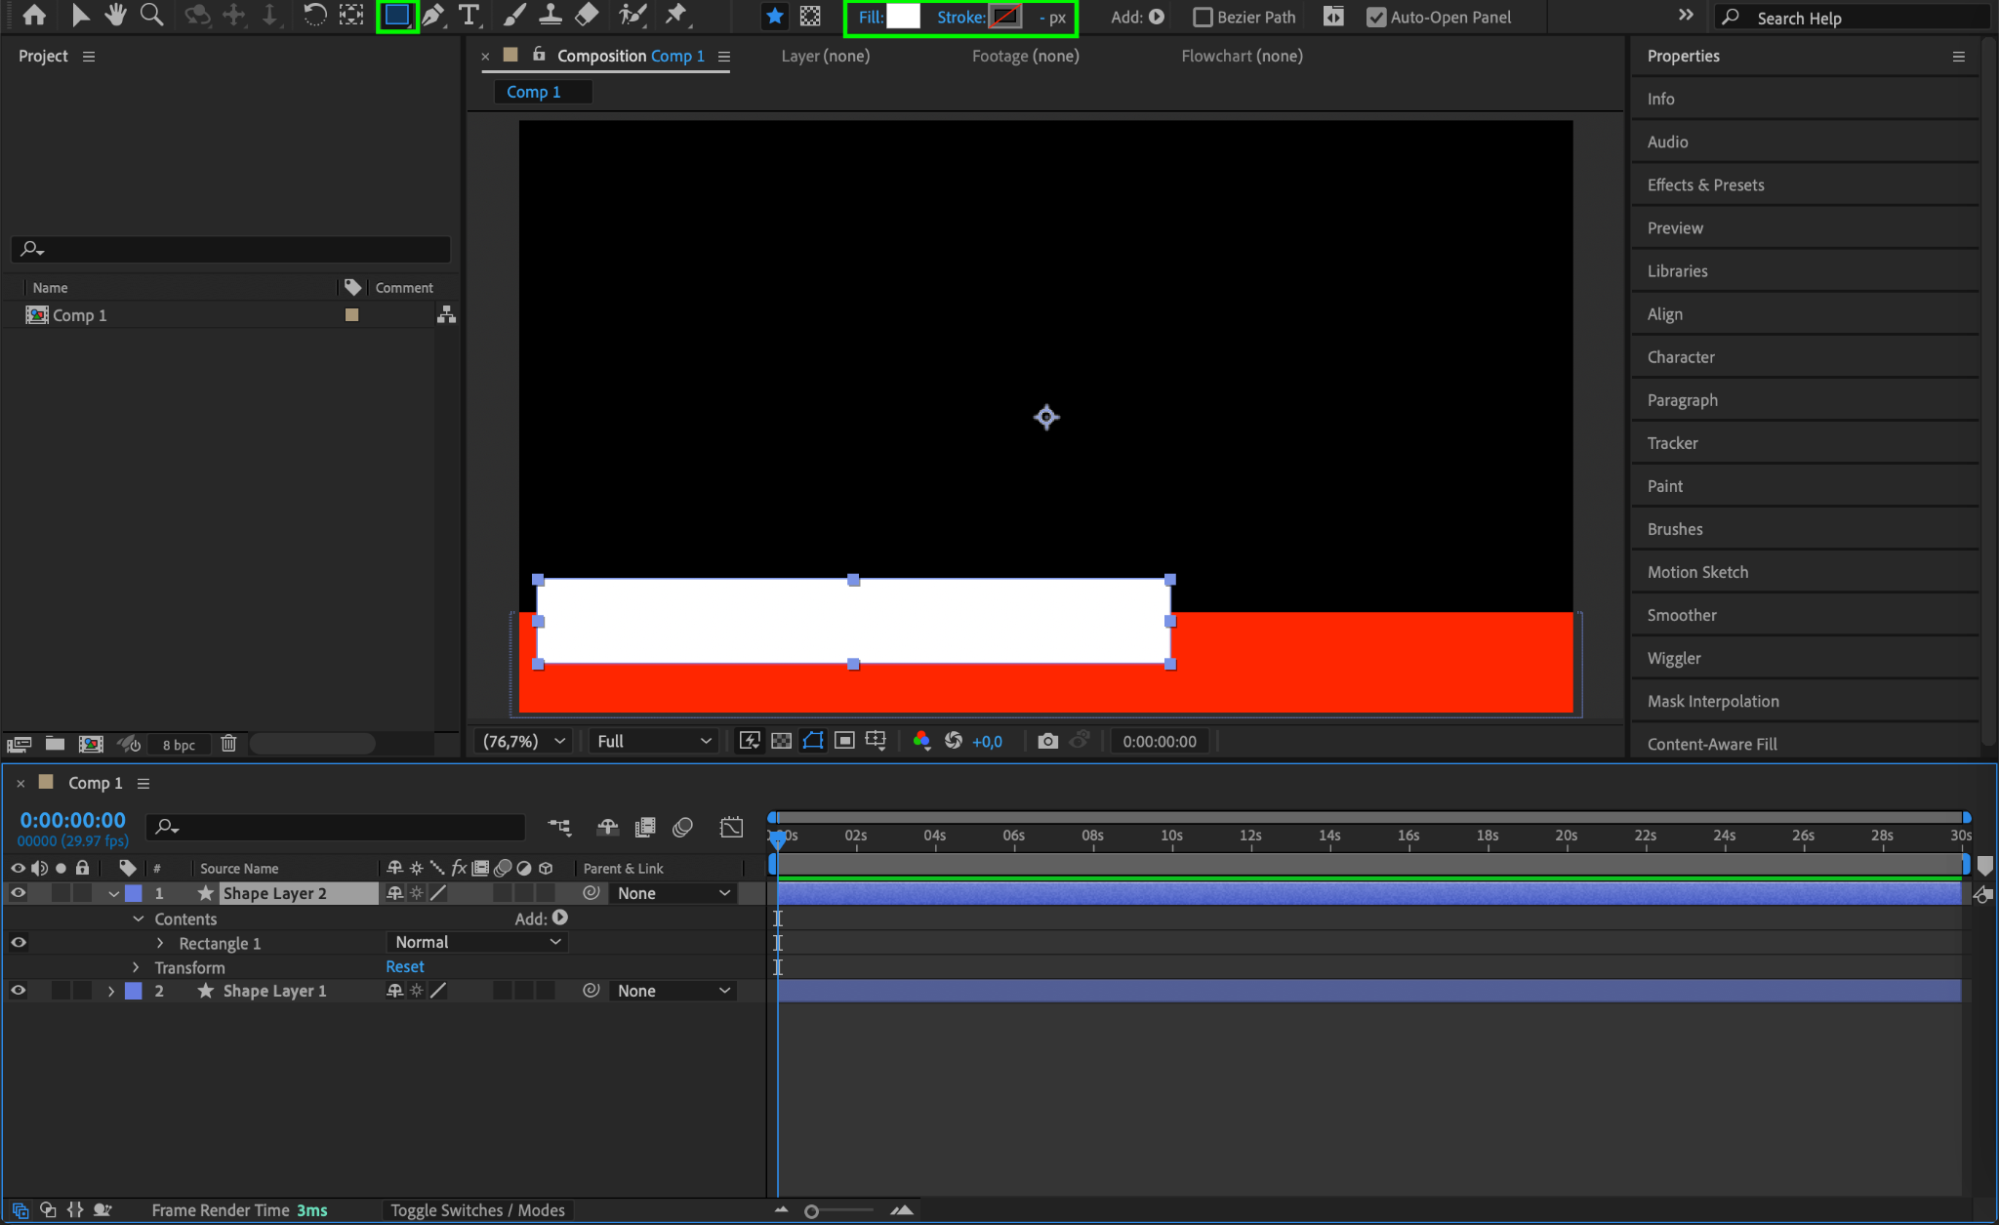This screenshot has width=1999, height=1225.
Task: Open the Full resolution dropdown
Action: (653, 741)
